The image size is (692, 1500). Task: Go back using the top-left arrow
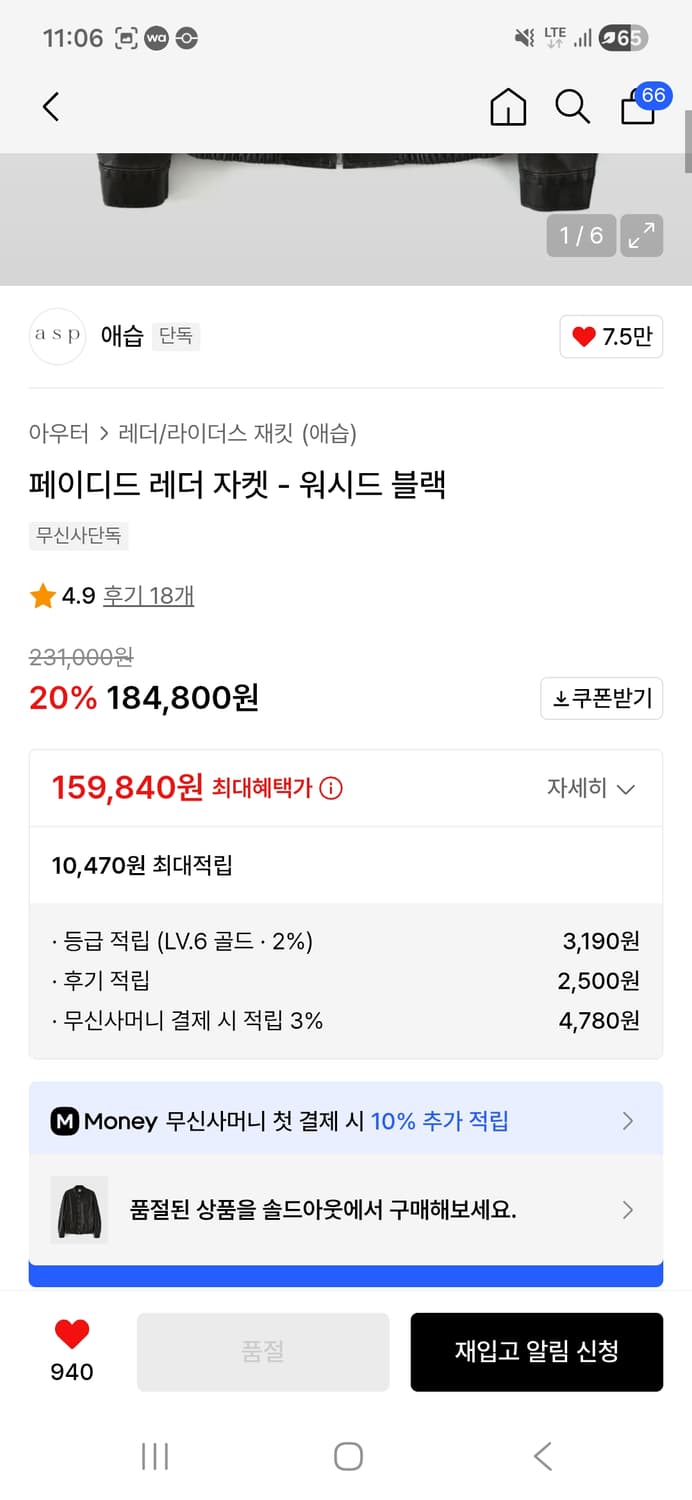click(51, 107)
